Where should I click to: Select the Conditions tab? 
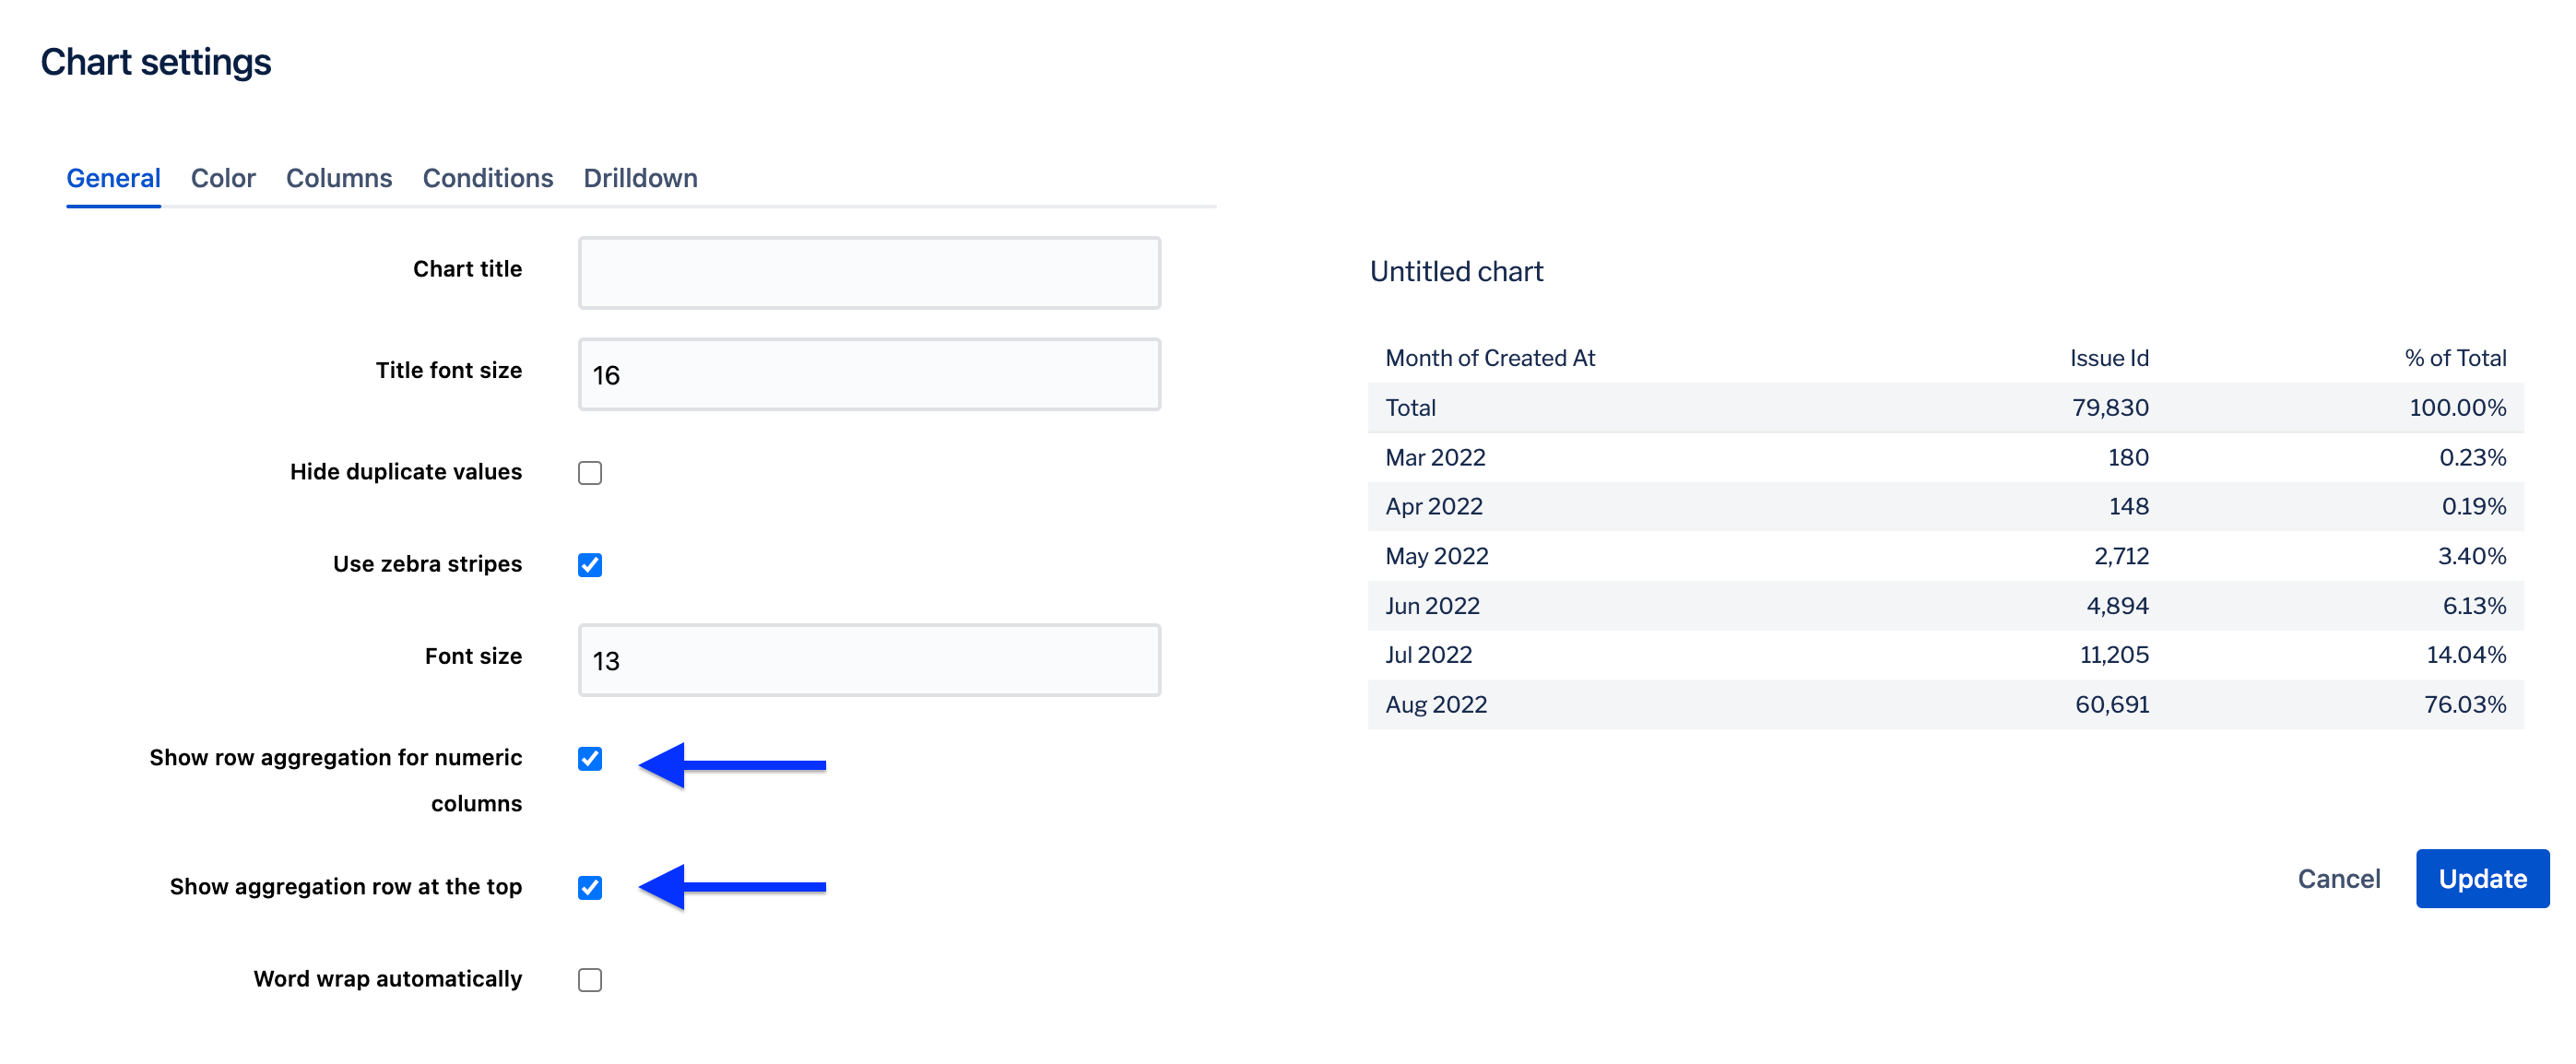pos(488,178)
